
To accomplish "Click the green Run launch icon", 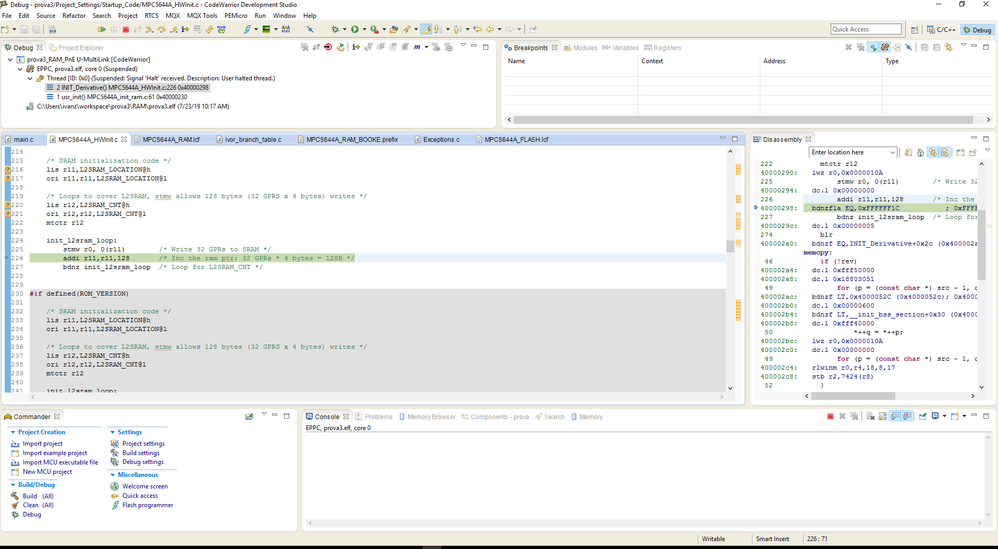I will coord(355,29).
